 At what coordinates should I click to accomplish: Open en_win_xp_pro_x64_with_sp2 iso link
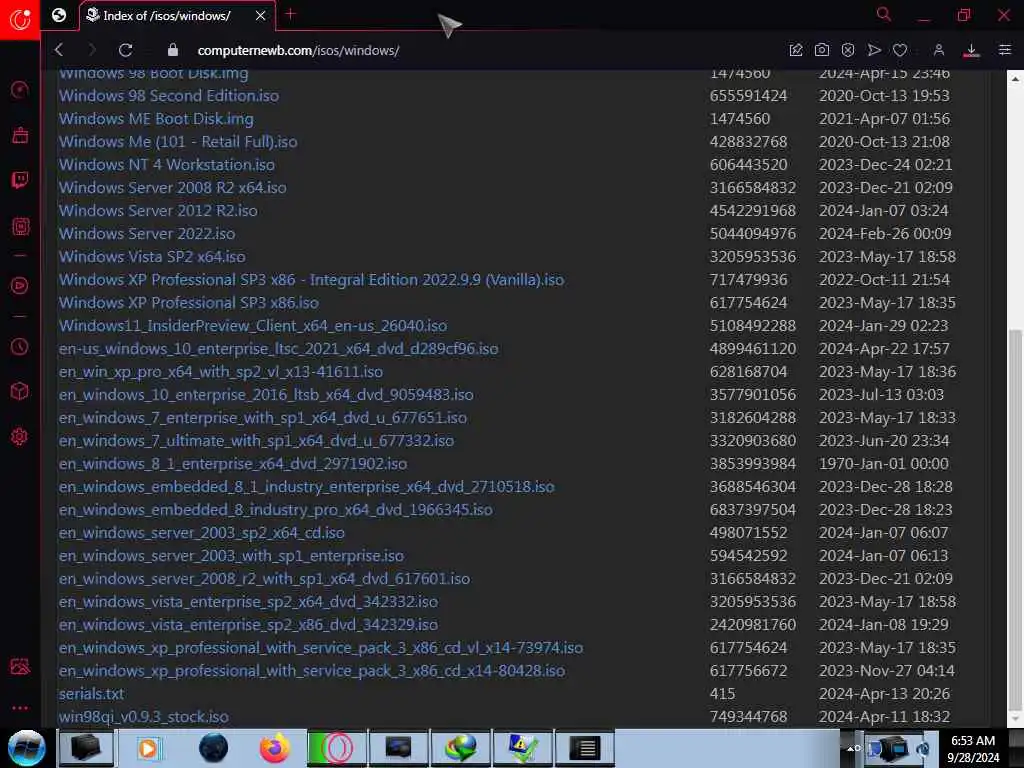(221, 372)
